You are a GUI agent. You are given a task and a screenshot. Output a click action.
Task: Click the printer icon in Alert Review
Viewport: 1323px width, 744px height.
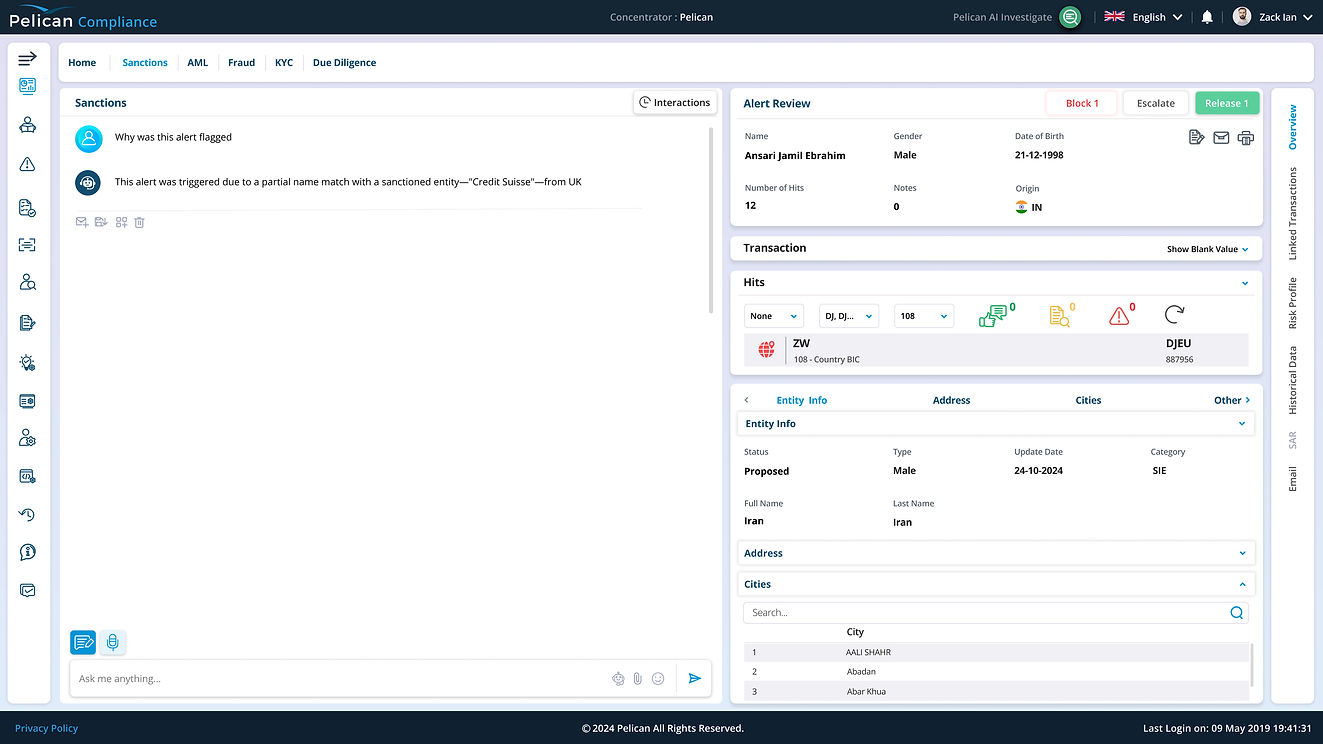[x=1245, y=137]
